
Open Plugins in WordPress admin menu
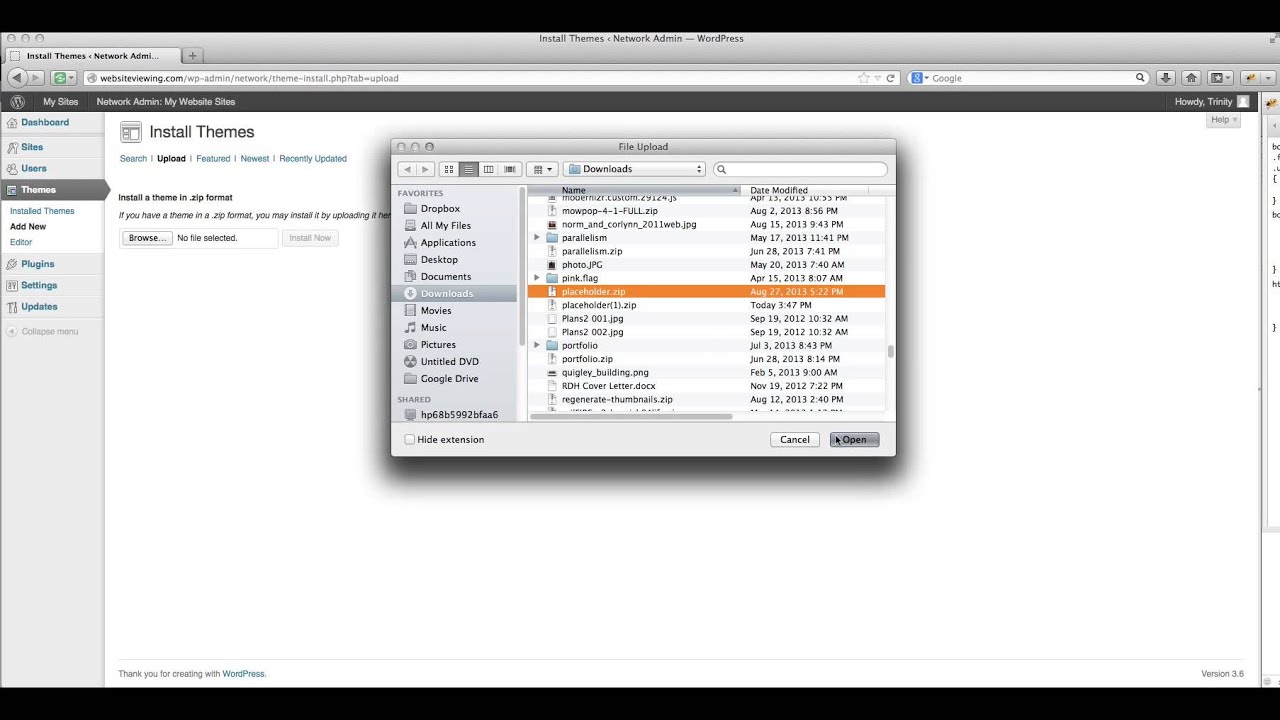point(38,264)
